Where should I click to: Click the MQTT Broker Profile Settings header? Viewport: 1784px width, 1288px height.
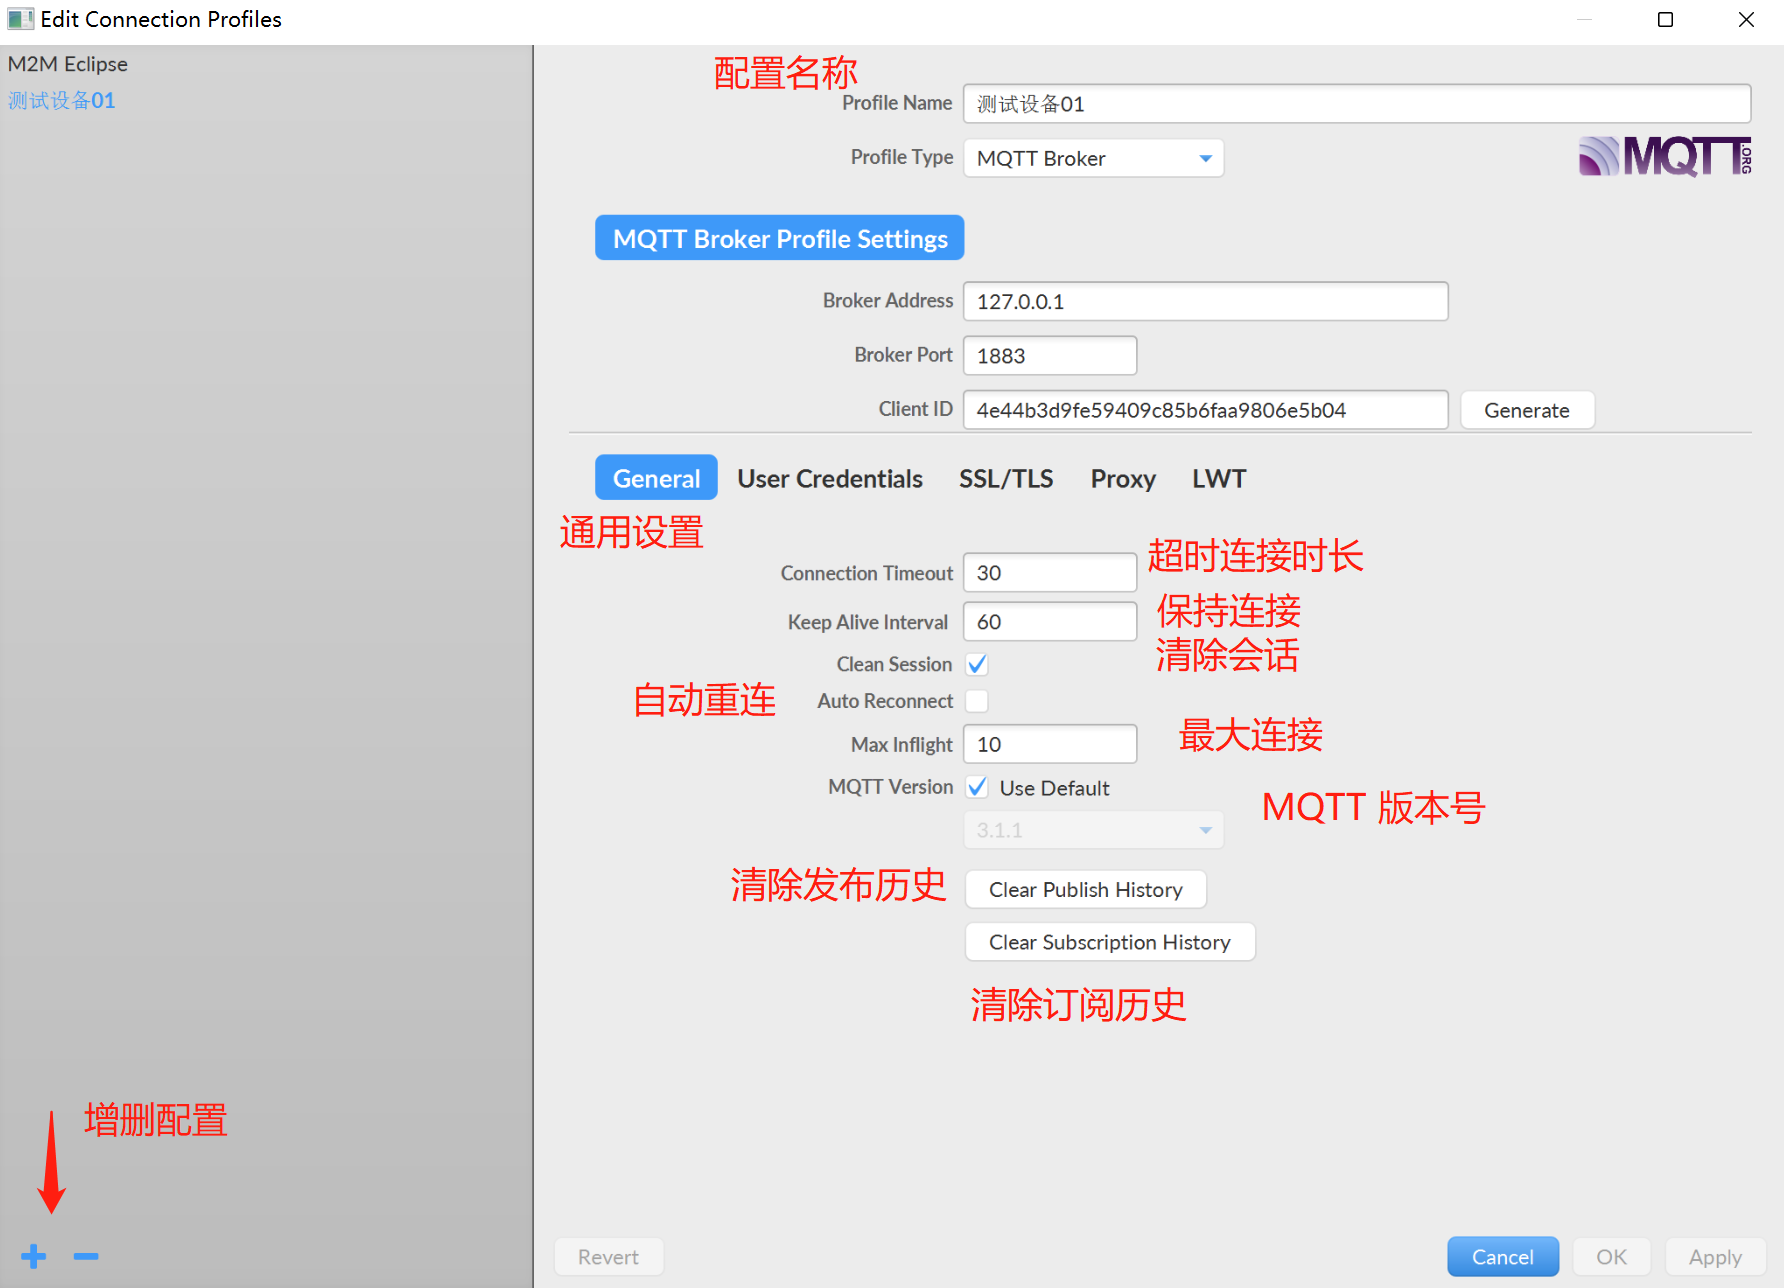click(780, 238)
